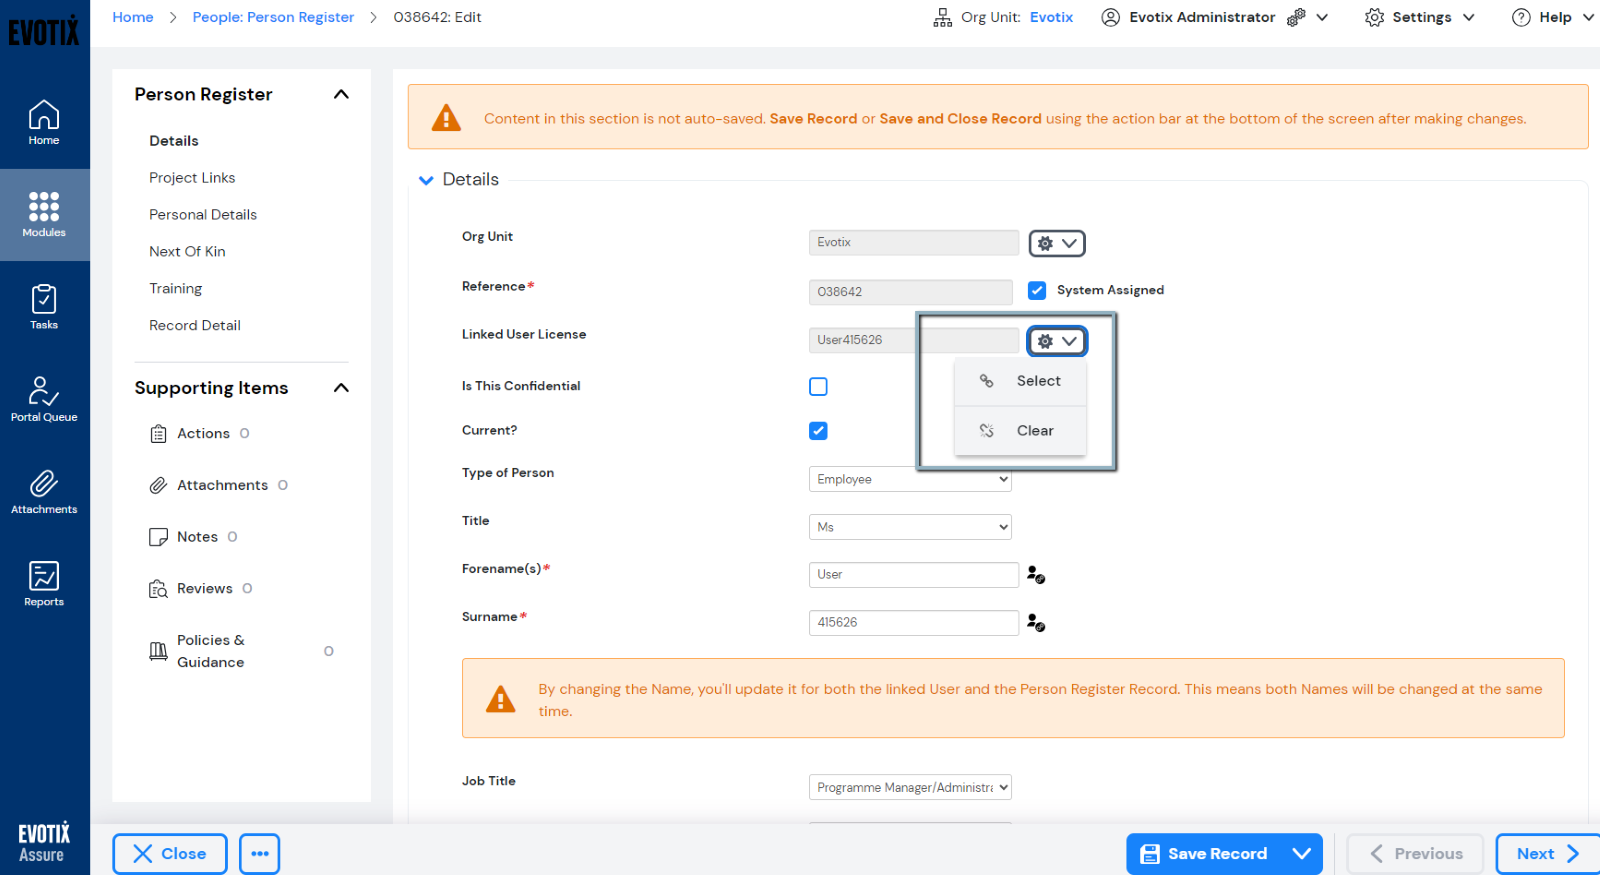Click the Policies & Guidance book icon
Viewport: 1600px width, 875px height.
tap(158, 651)
